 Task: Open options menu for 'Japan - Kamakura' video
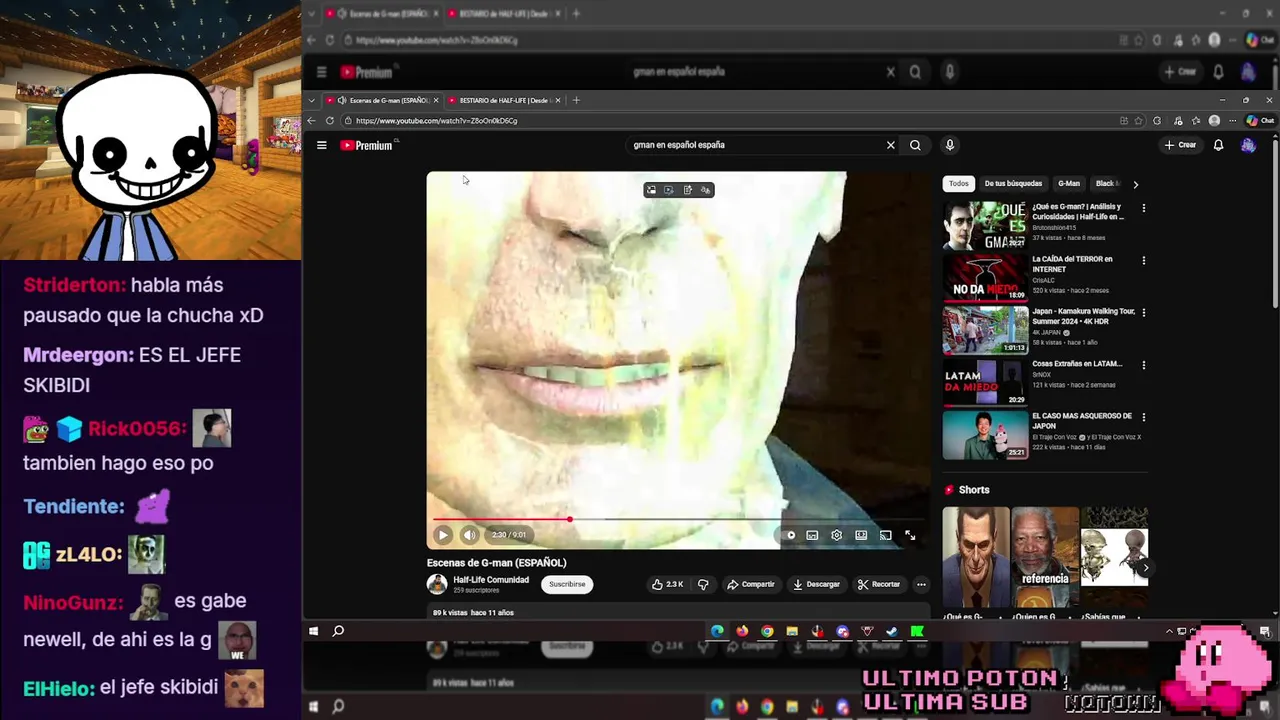click(x=1144, y=312)
